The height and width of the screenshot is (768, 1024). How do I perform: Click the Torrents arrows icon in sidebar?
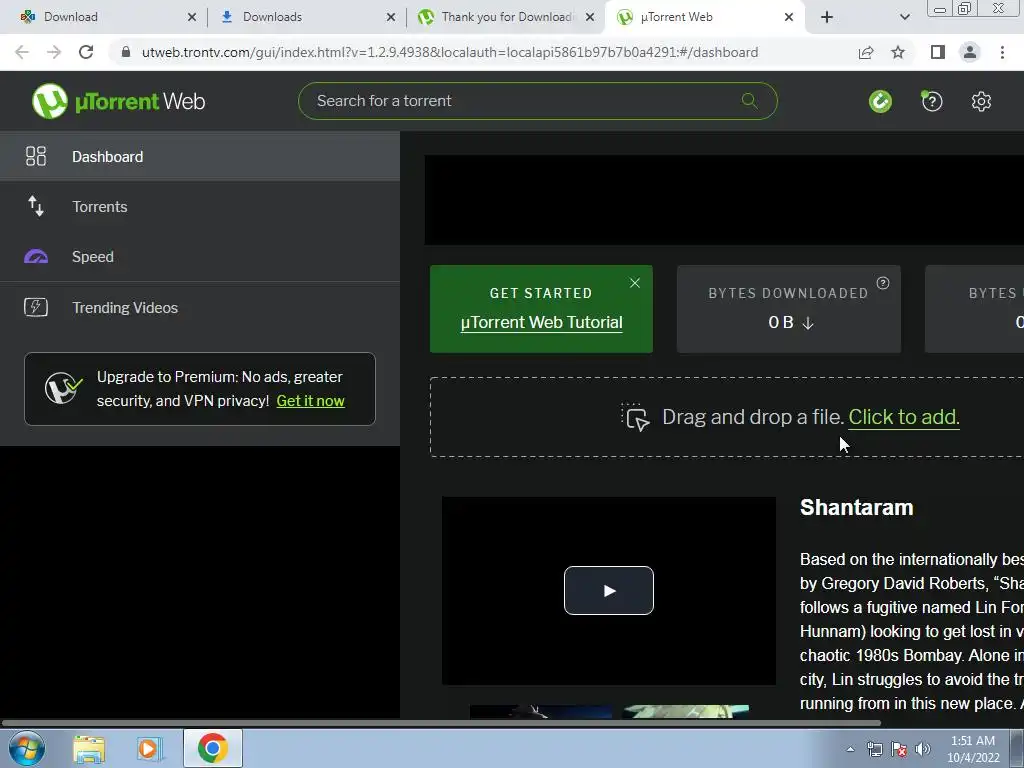36,206
